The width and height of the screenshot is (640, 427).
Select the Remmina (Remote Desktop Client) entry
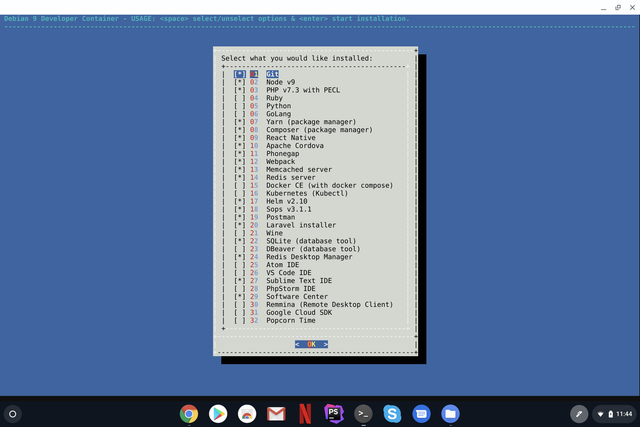point(313,305)
